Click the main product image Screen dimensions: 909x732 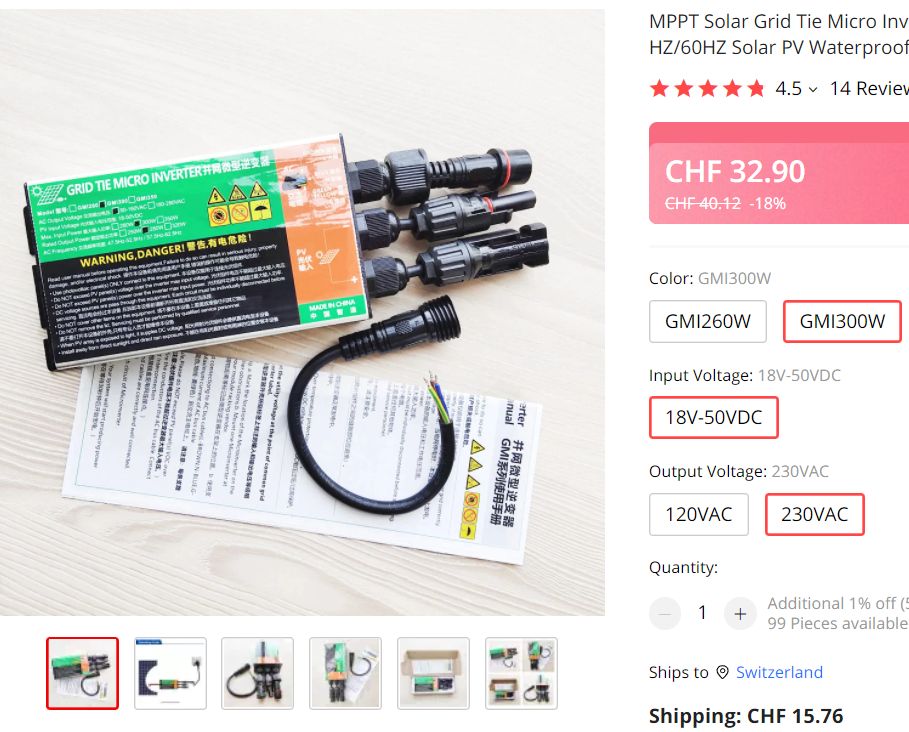coord(302,312)
